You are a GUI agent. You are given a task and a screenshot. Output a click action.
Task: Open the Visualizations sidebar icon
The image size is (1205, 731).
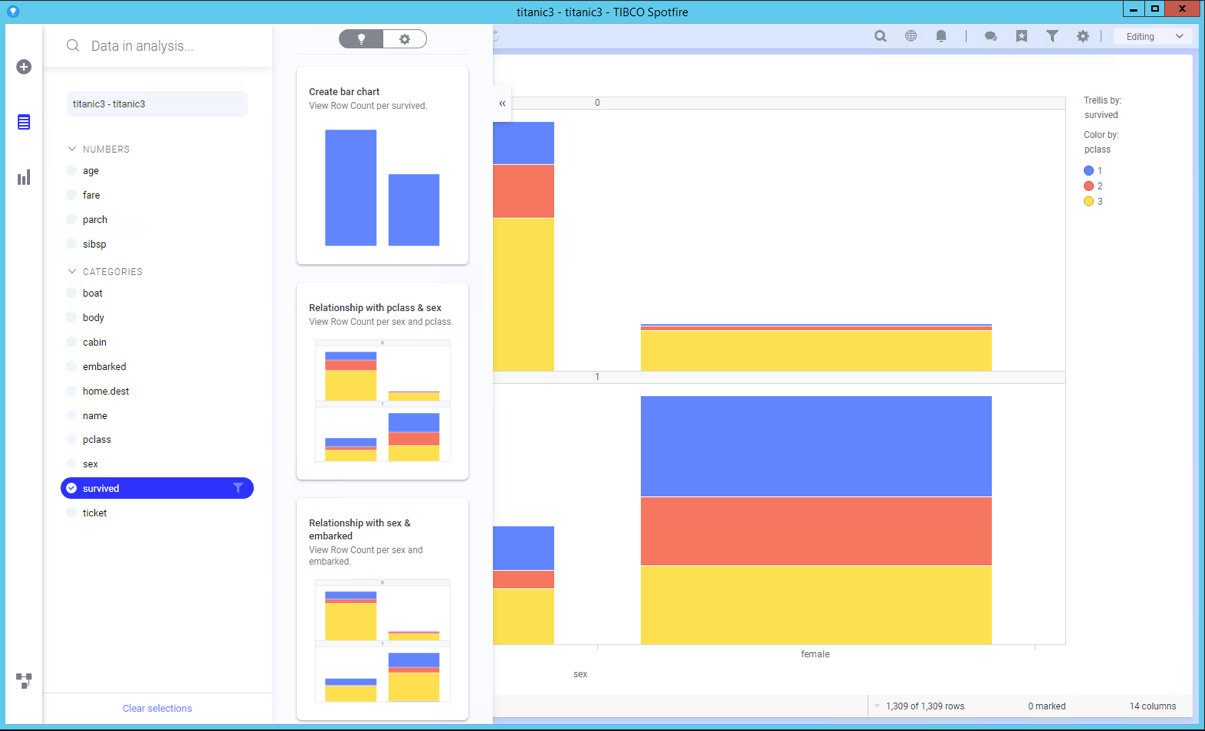click(x=23, y=176)
